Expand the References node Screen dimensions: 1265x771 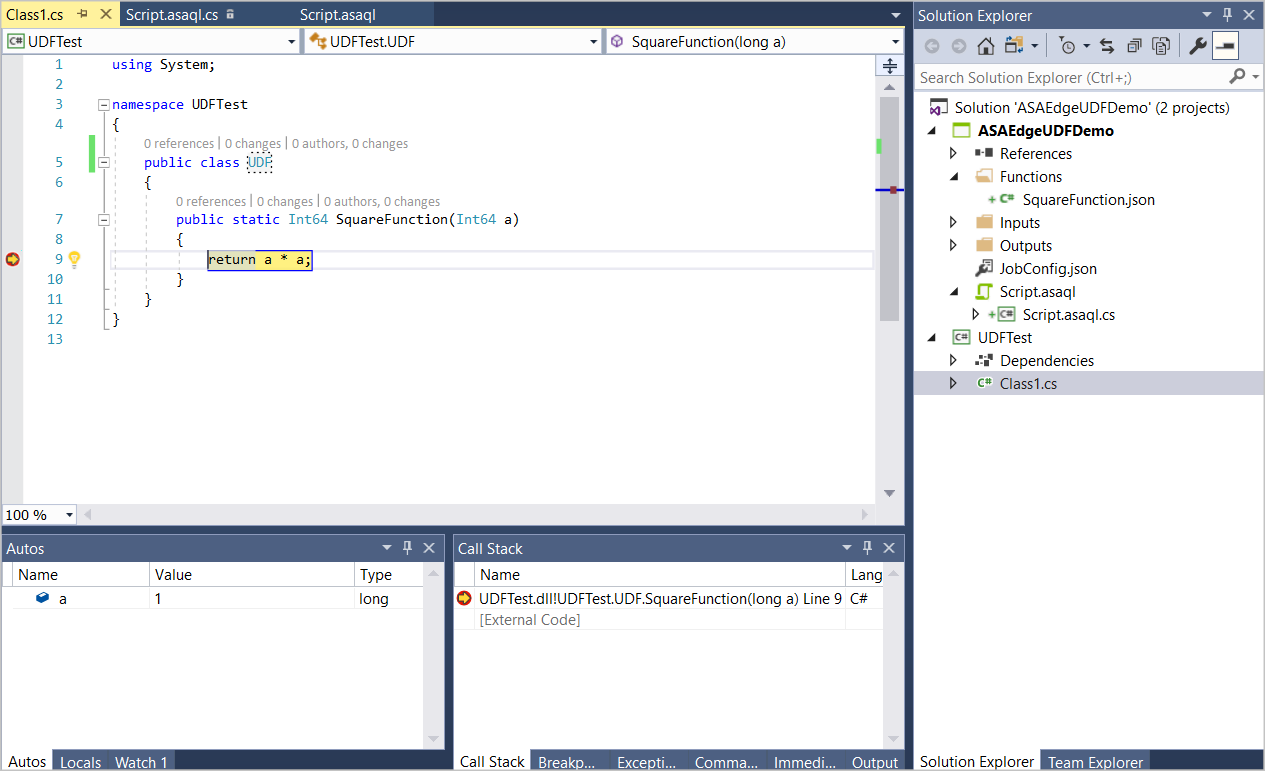tap(953, 153)
